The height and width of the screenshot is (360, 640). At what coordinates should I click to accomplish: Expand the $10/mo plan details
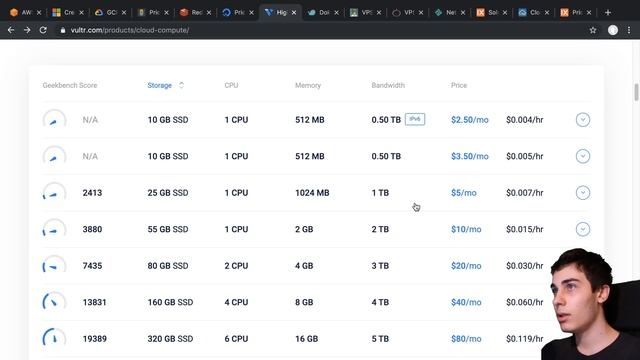[583, 229]
